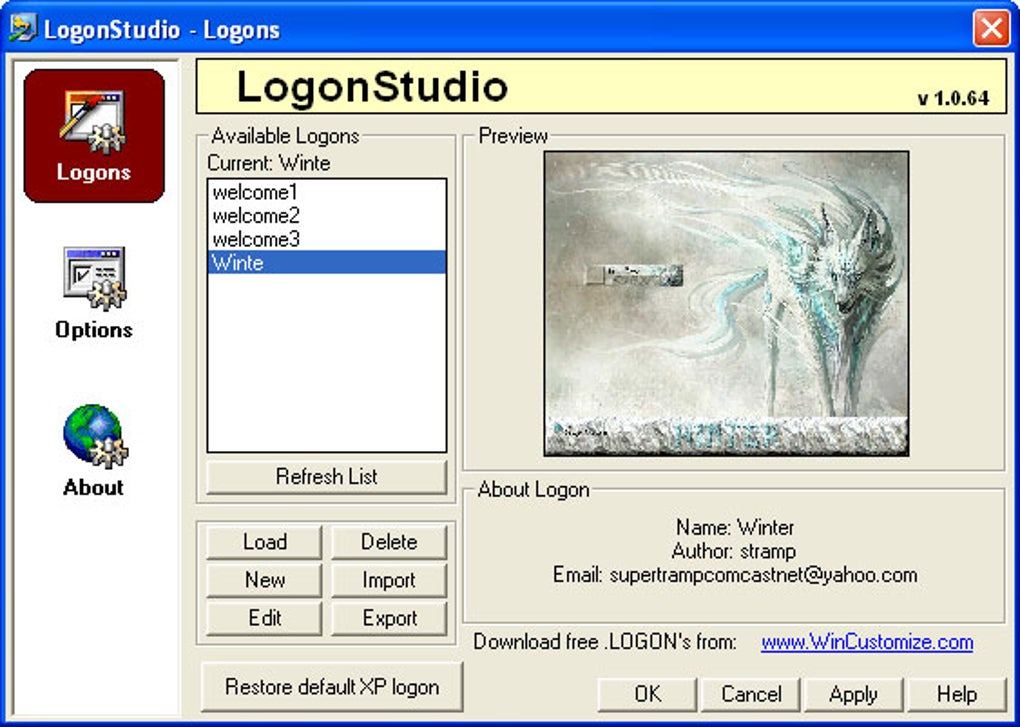Click the Cancel button
This screenshot has height=727, width=1020.
click(x=751, y=694)
